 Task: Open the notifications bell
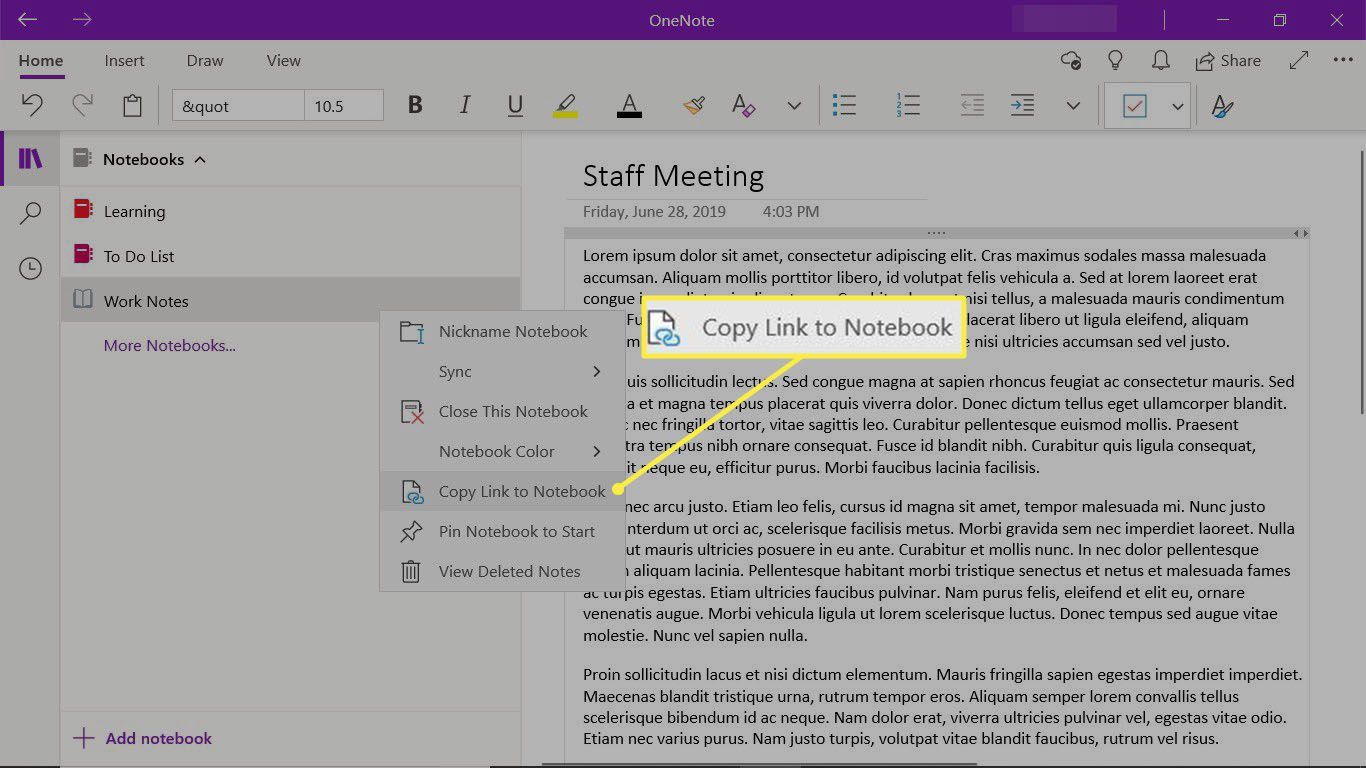(x=1161, y=60)
